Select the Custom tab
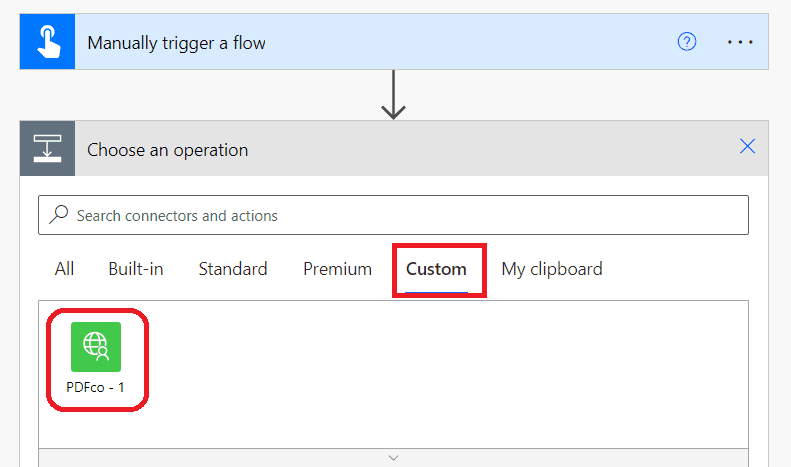791x467 pixels. point(436,269)
